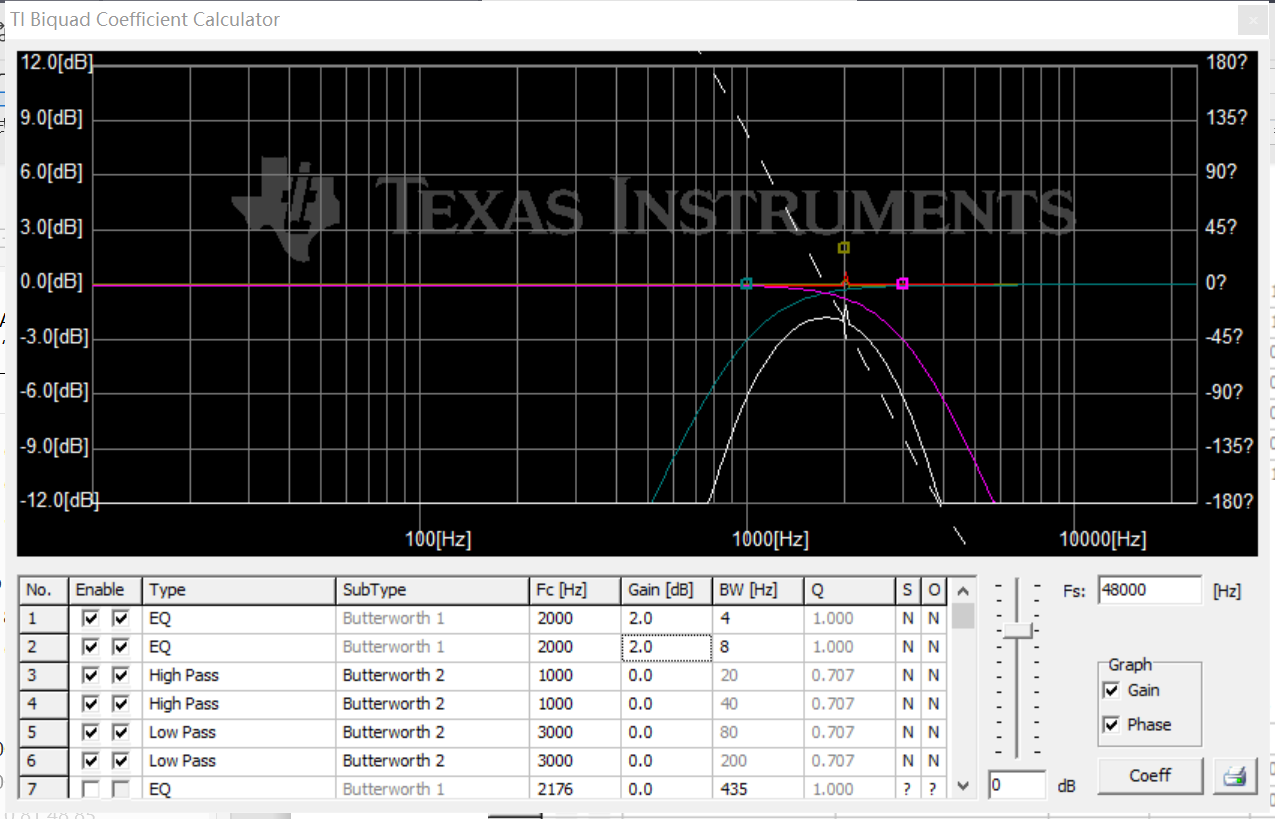Screen dimensions: 1275x819
Task: Click Type cell 'High Pass' in row 4
Action: pos(239,704)
